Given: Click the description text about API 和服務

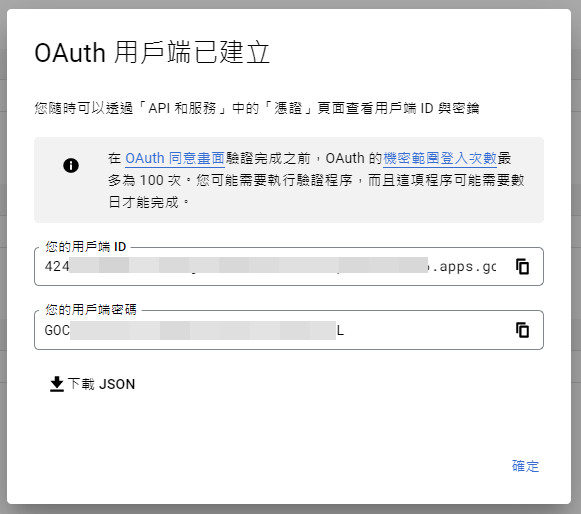Looking at the screenshot, I should click(x=257, y=108).
